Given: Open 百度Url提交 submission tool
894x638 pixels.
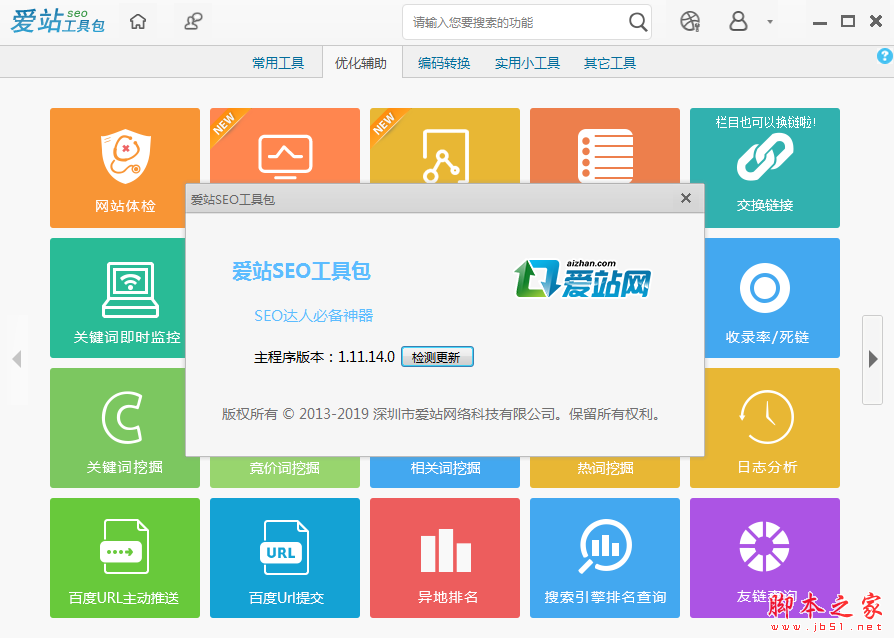Looking at the screenshot, I should pyautogui.click(x=285, y=558).
